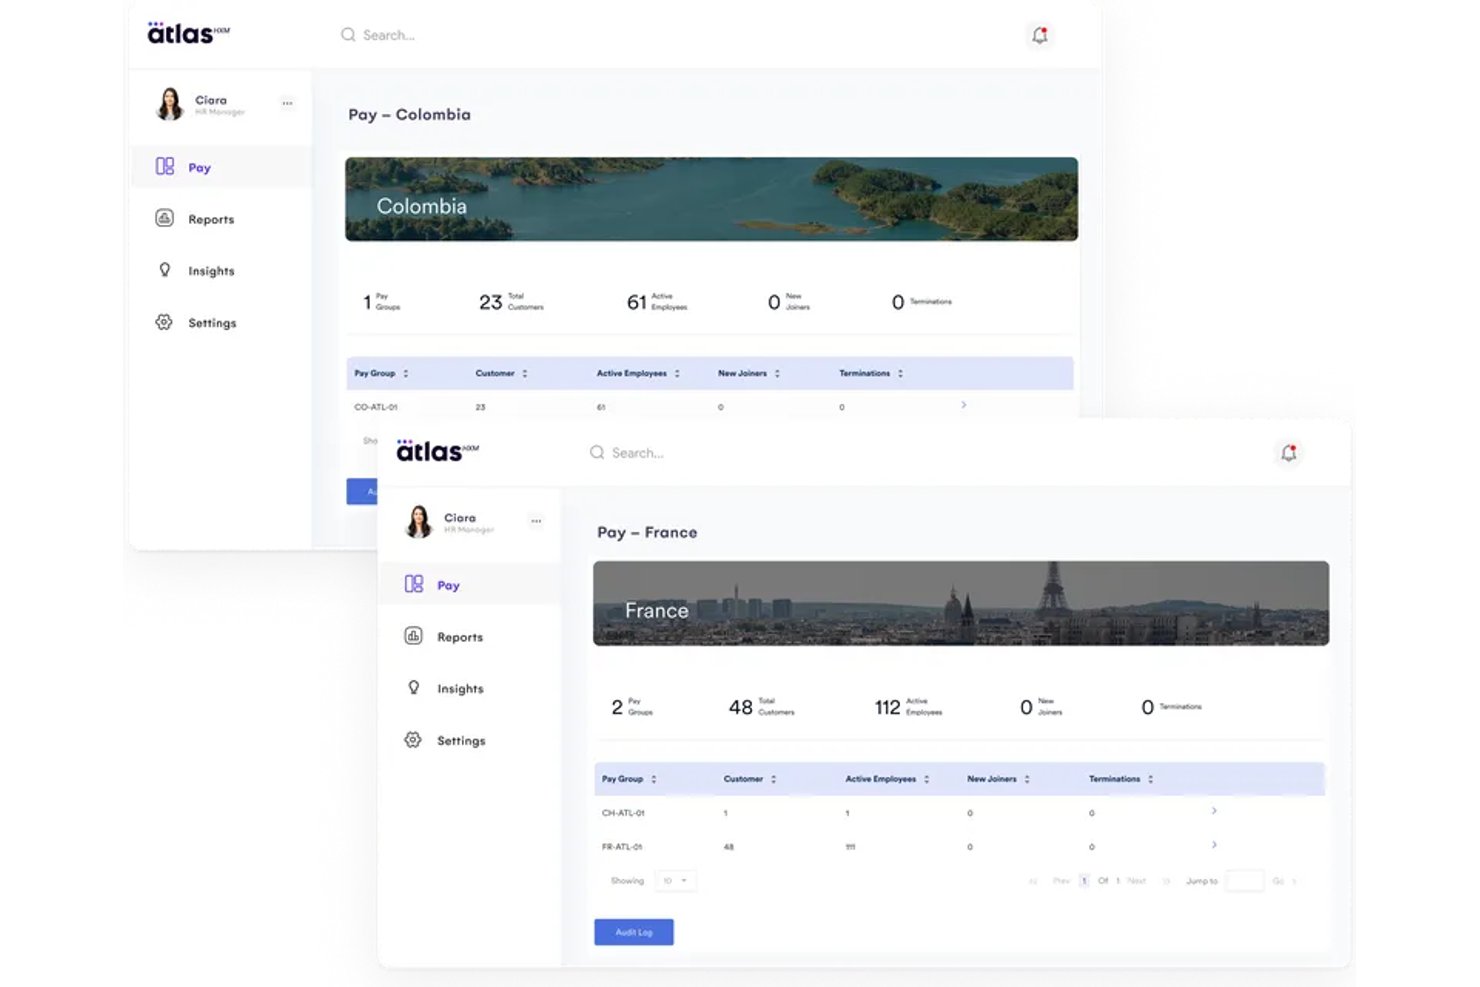Viewport: 1480px width, 987px height.
Task: Expand the FR-ATL-01 row chevron
Action: pyautogui.click(x=1214, y=845)
